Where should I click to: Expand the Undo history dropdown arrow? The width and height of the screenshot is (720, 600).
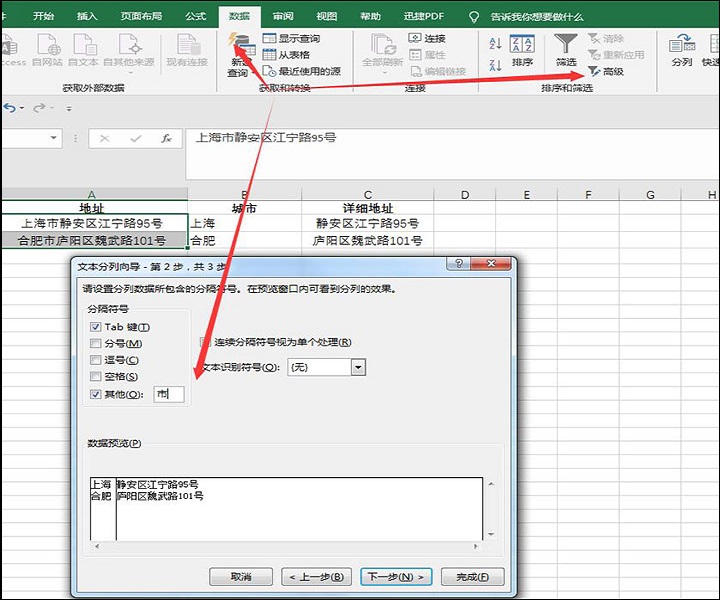(x=22, y=108)
